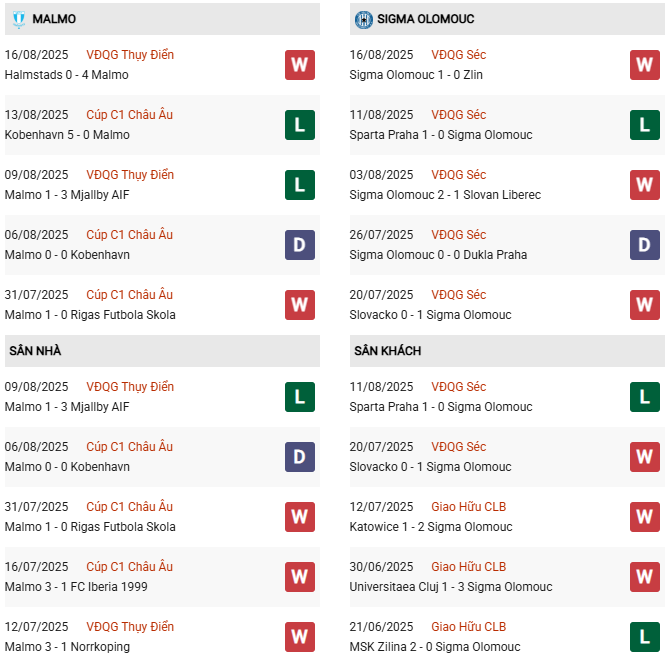The width and height of the screenshot is (666, 662).
Task: Click W badge for Sigma Olomouc 1 - 0 Zlin
Action: click(644, 65)
